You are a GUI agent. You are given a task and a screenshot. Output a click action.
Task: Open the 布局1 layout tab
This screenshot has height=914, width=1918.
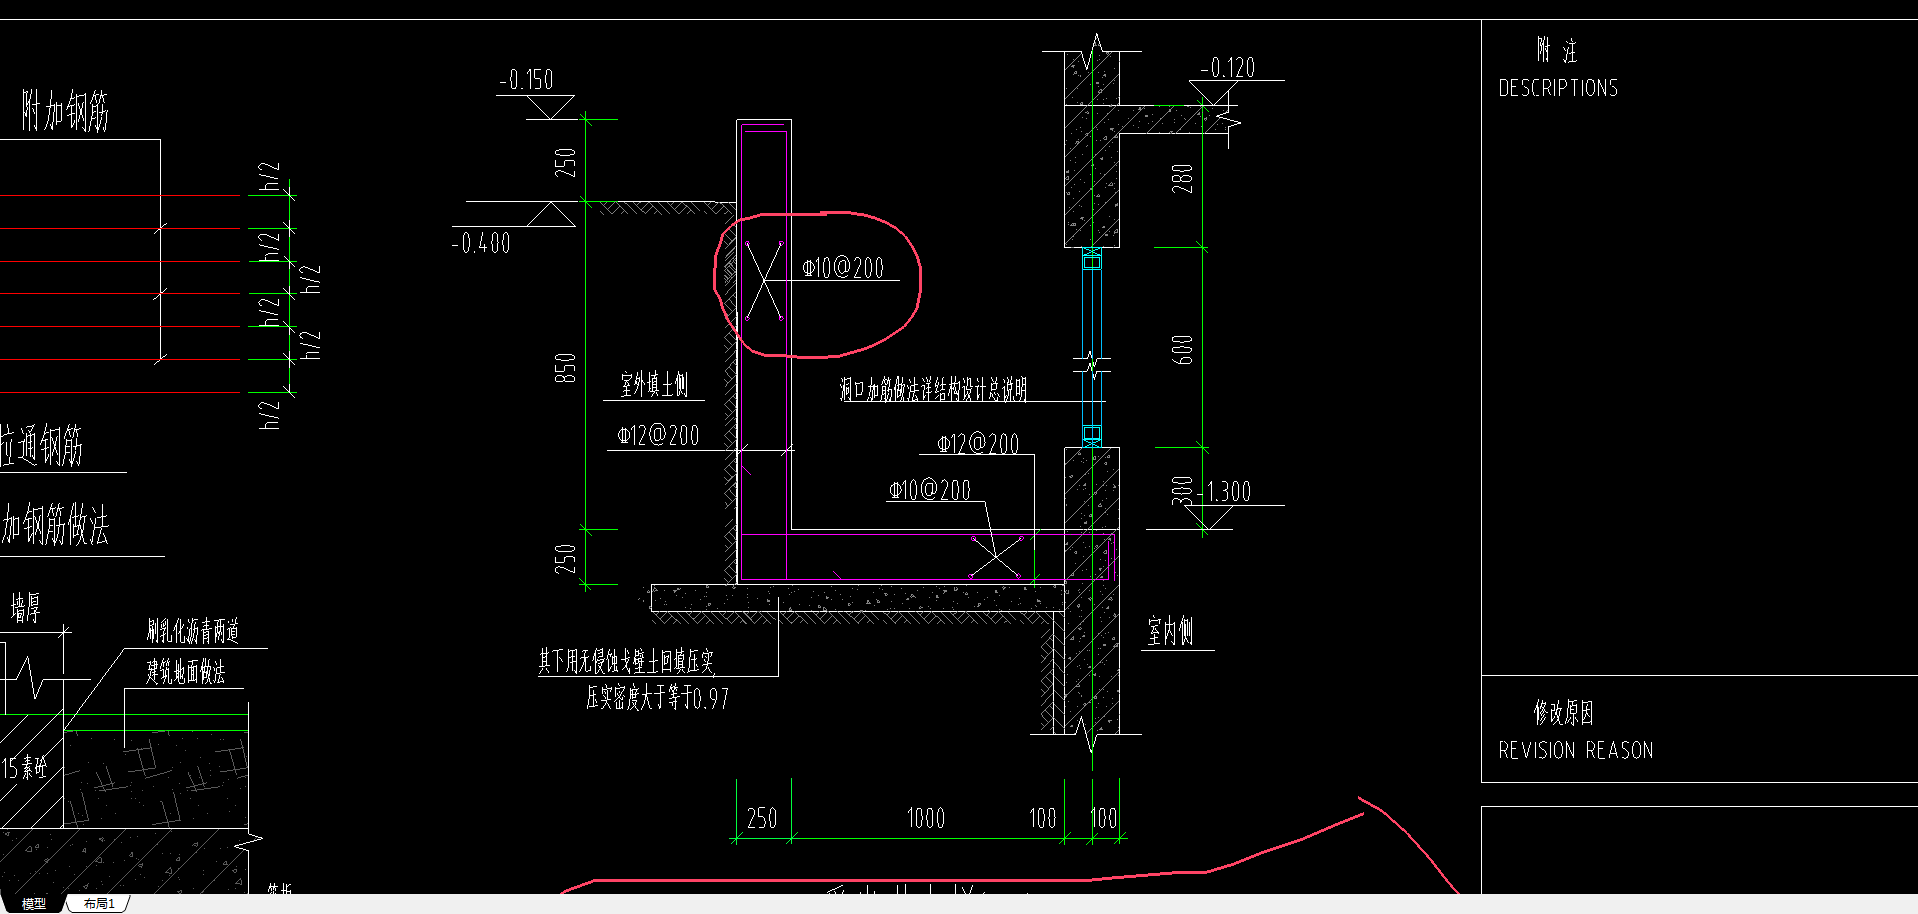click(99, 903)
